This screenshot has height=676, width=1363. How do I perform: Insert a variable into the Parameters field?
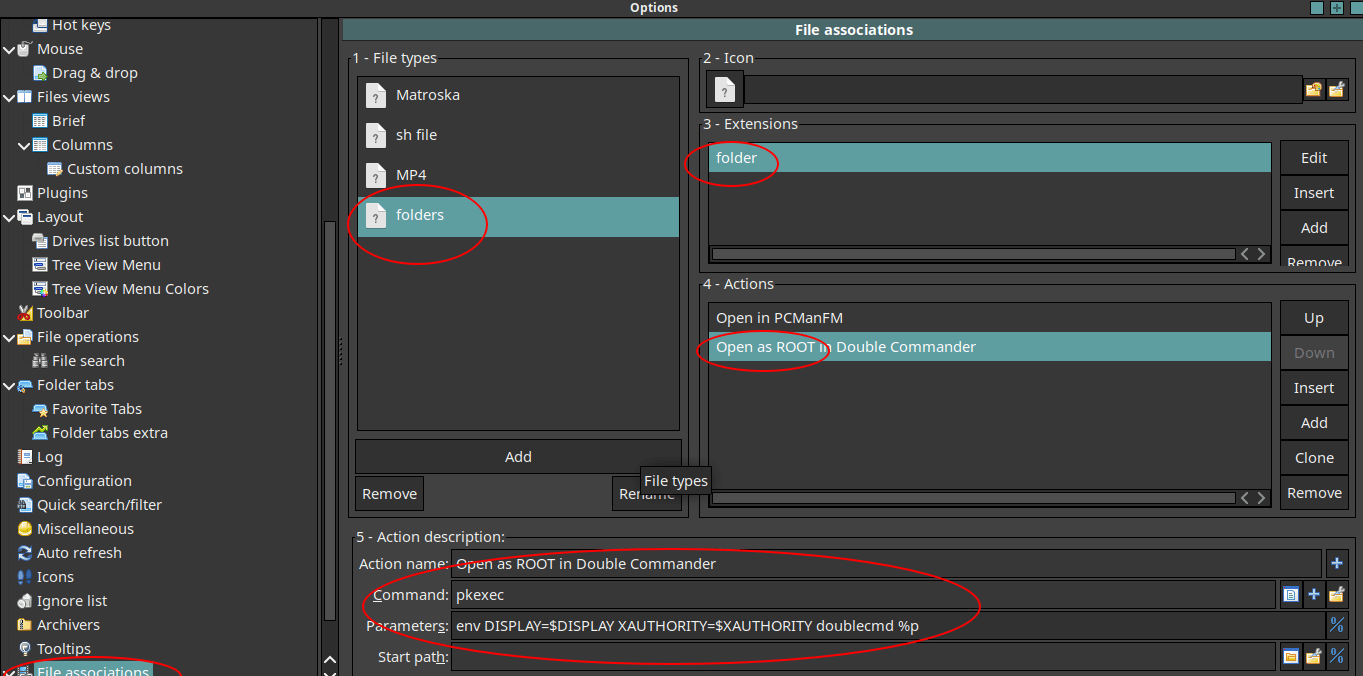1337,626
